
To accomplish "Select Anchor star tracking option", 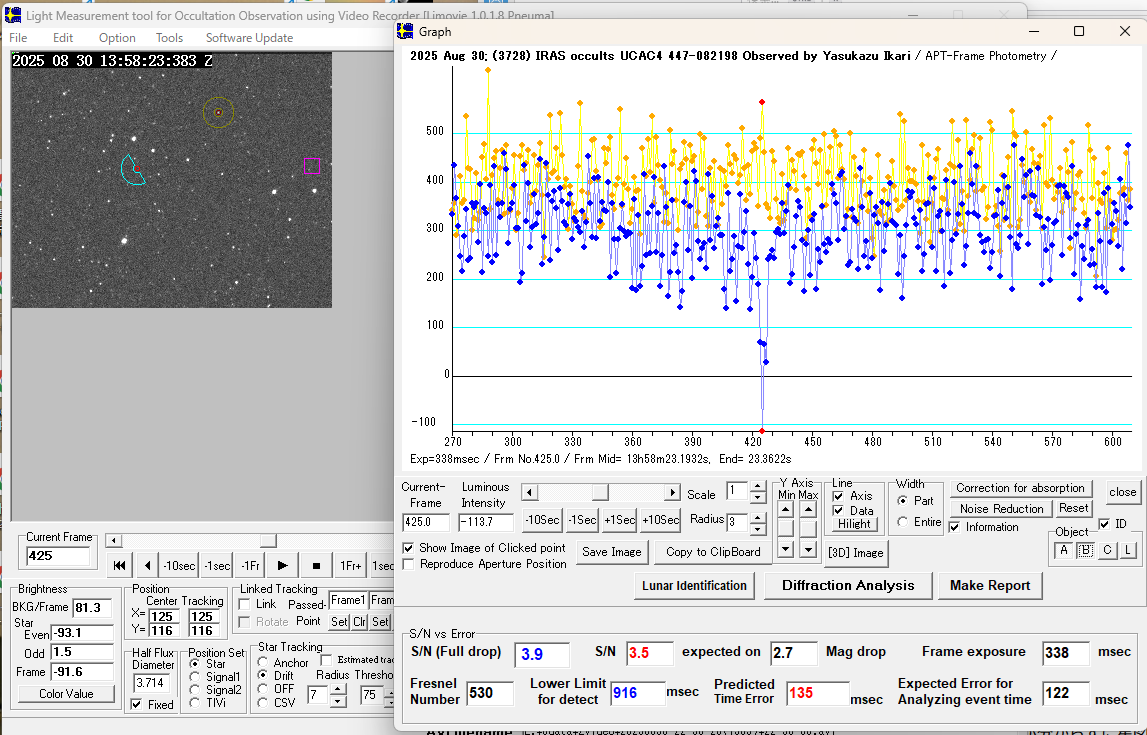I will [263, 662].
